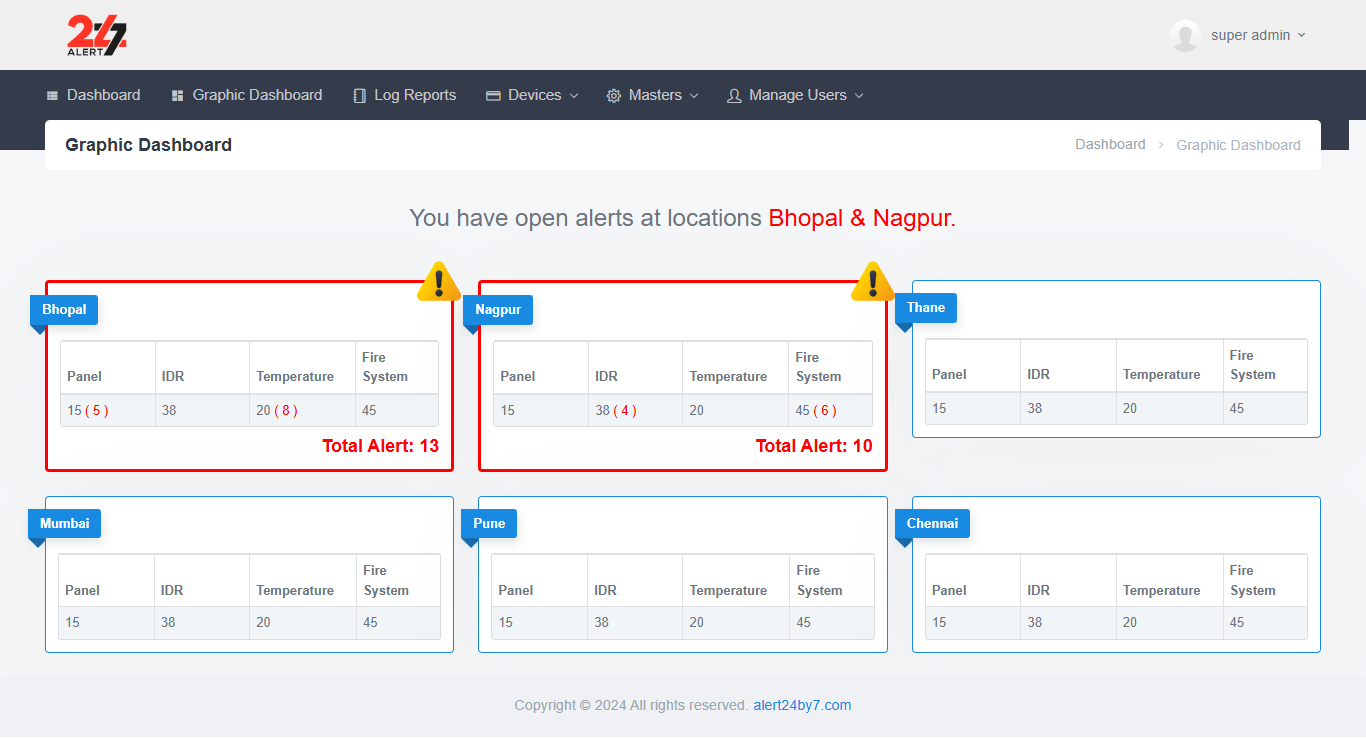The width and height of the screenshot is (1366, 738).
Task: Click the user avatar image
Action: pos(1185,35)
